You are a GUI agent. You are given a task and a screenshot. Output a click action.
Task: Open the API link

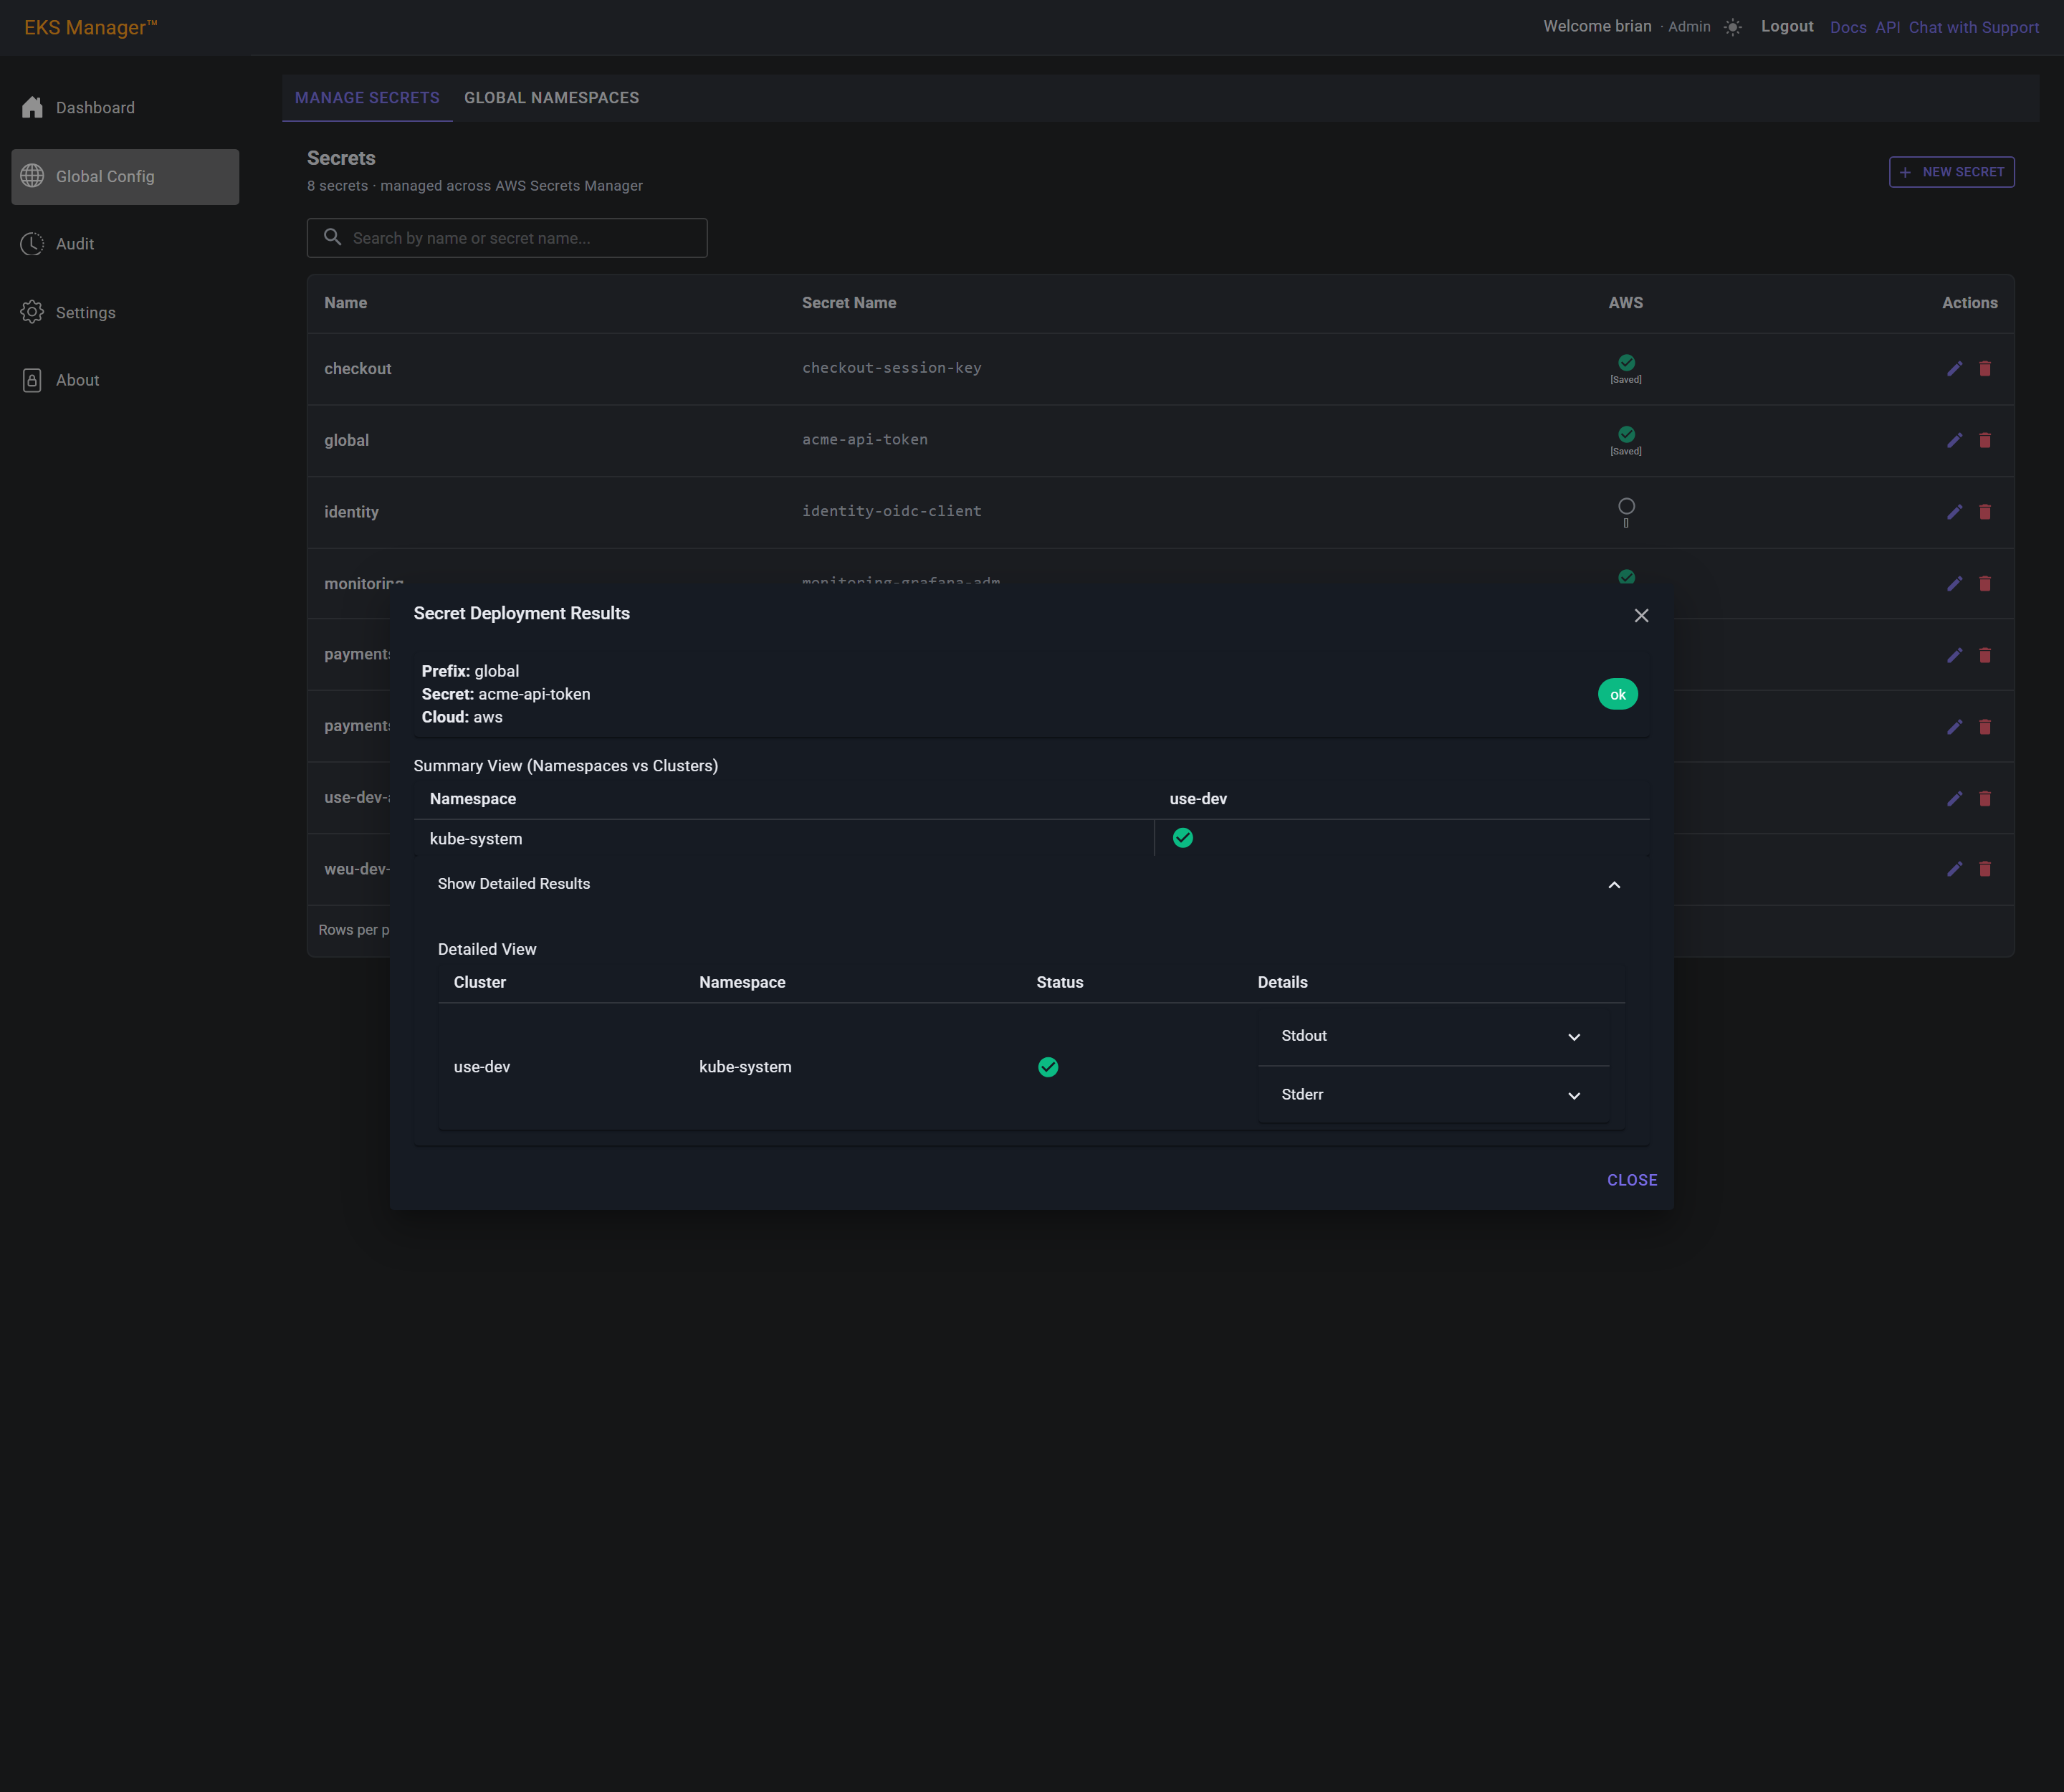pyautogui.click(x=1888, y=28)
